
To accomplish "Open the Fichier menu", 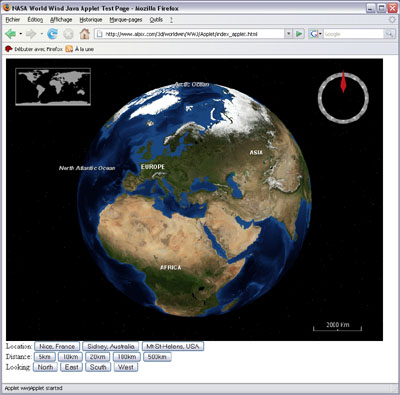I will [13, 20].
